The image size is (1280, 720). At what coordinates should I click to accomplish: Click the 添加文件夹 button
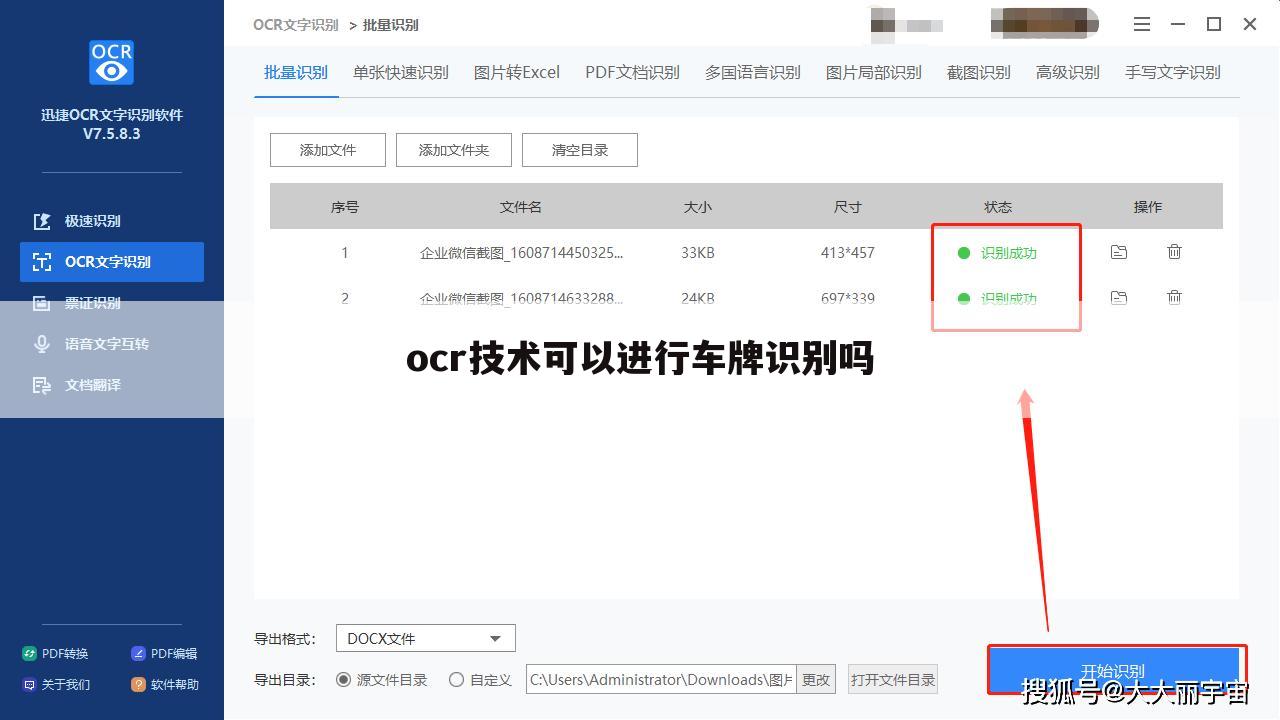(x=454, y=150)
